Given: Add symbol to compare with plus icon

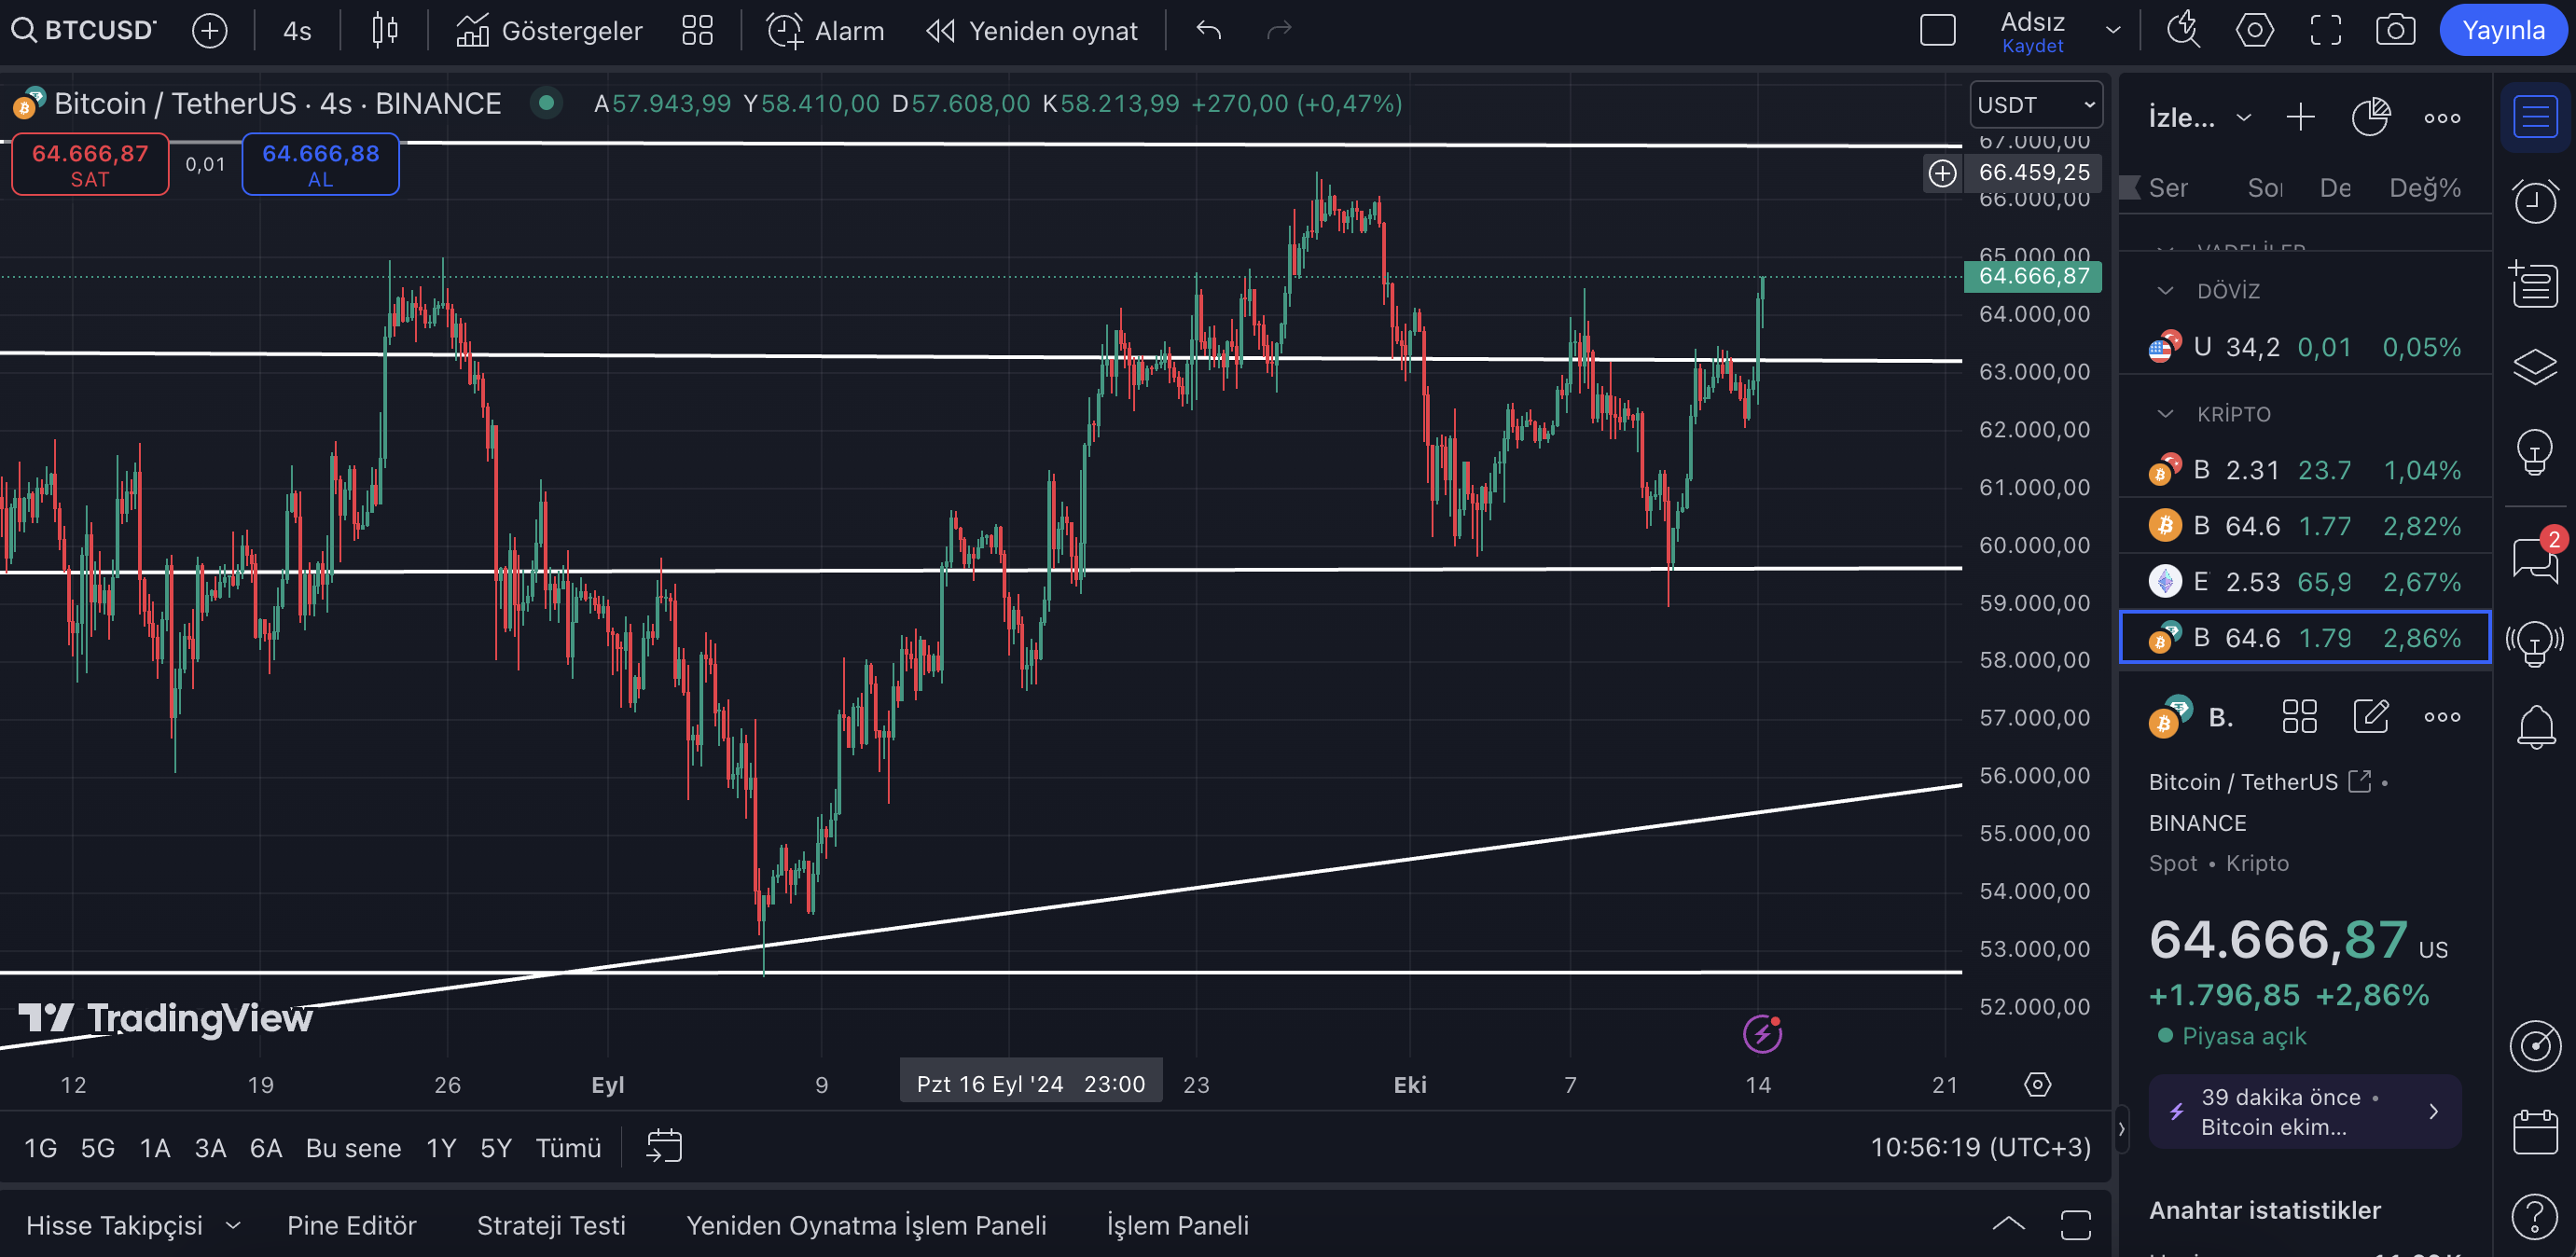Looking at the screenshot, I should pyautogui.click(x=209, y=31).
